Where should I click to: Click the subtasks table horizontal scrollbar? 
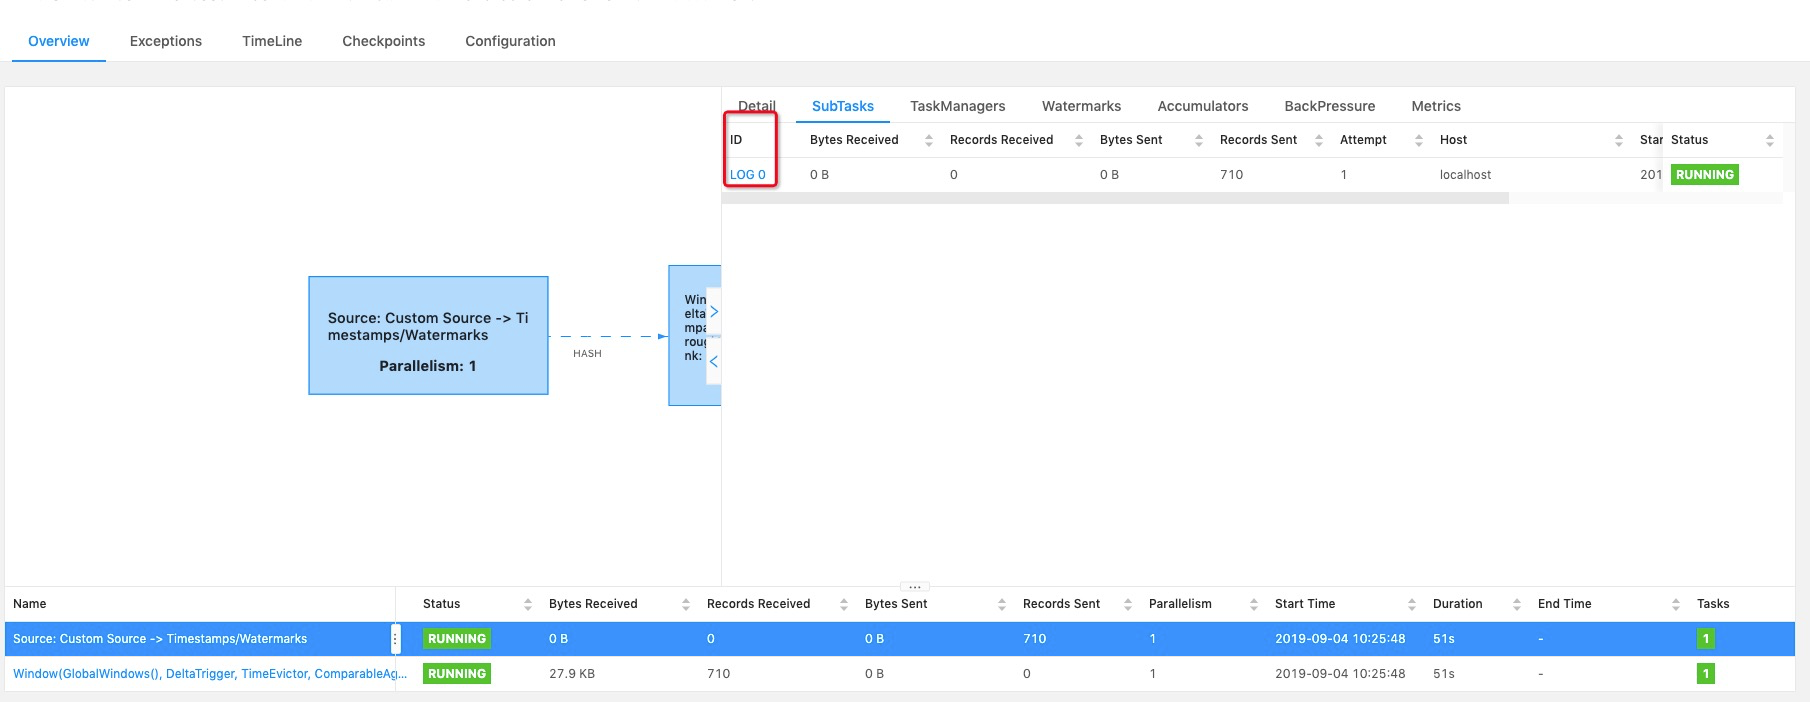1115,198
